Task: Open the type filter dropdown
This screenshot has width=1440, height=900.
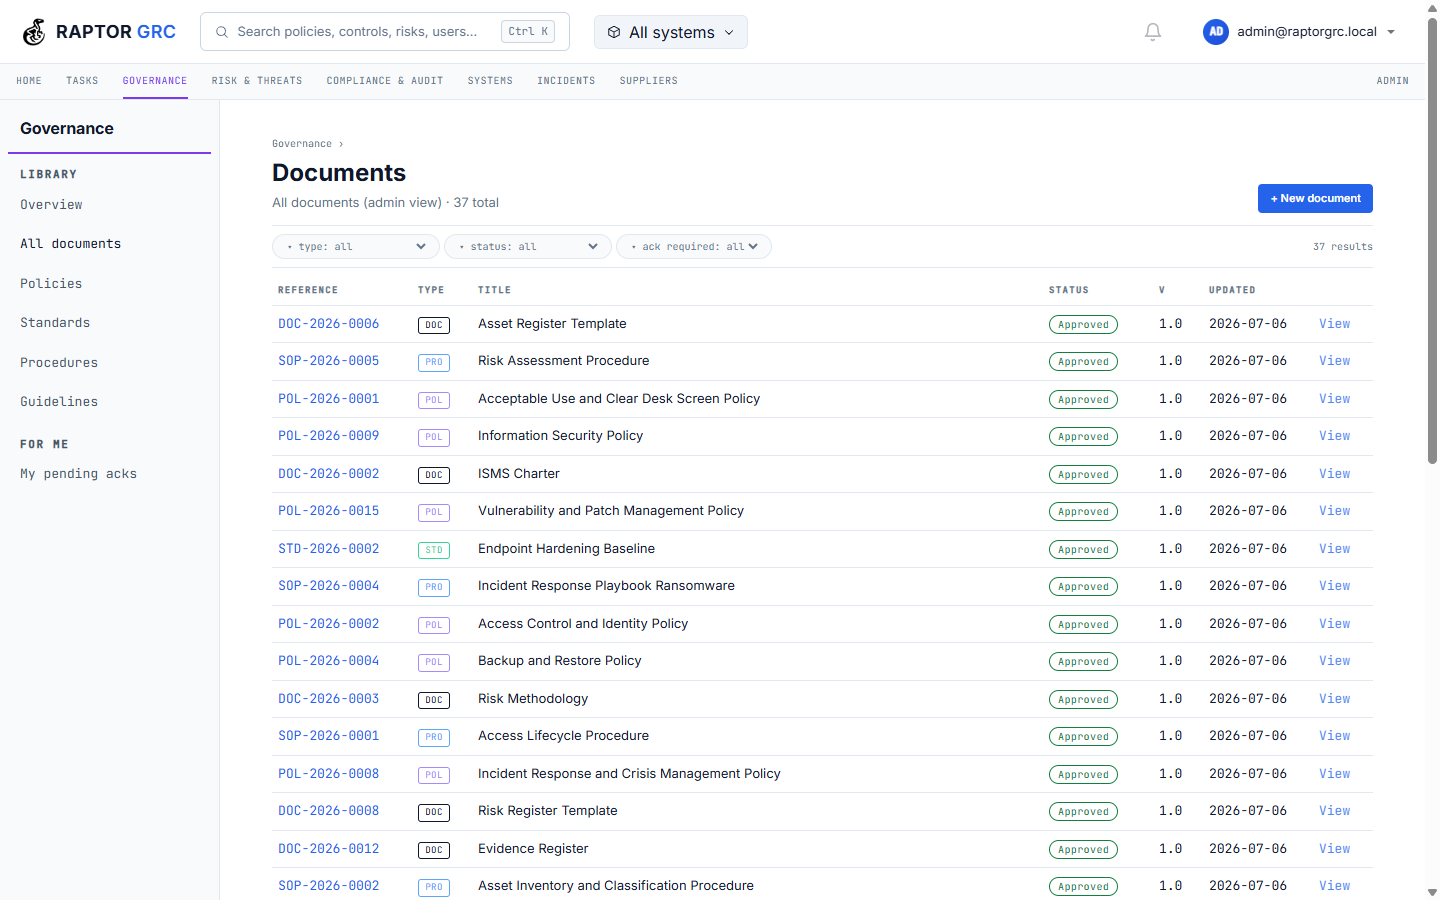Action: point(356,246)
